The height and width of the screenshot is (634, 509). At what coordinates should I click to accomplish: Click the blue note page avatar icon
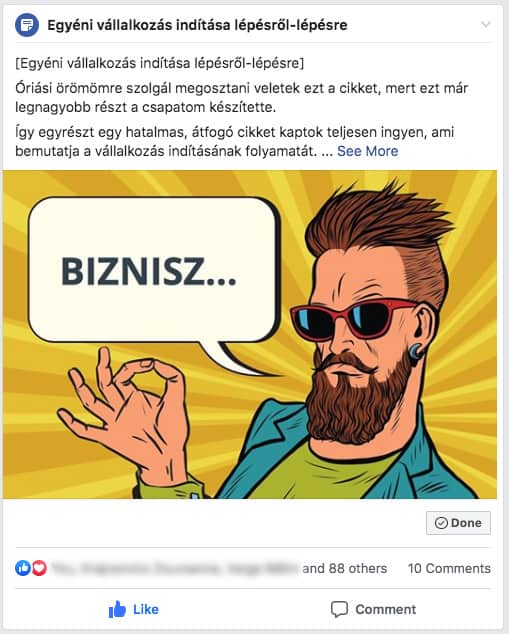pyautogui.click(x=27, y=25)
